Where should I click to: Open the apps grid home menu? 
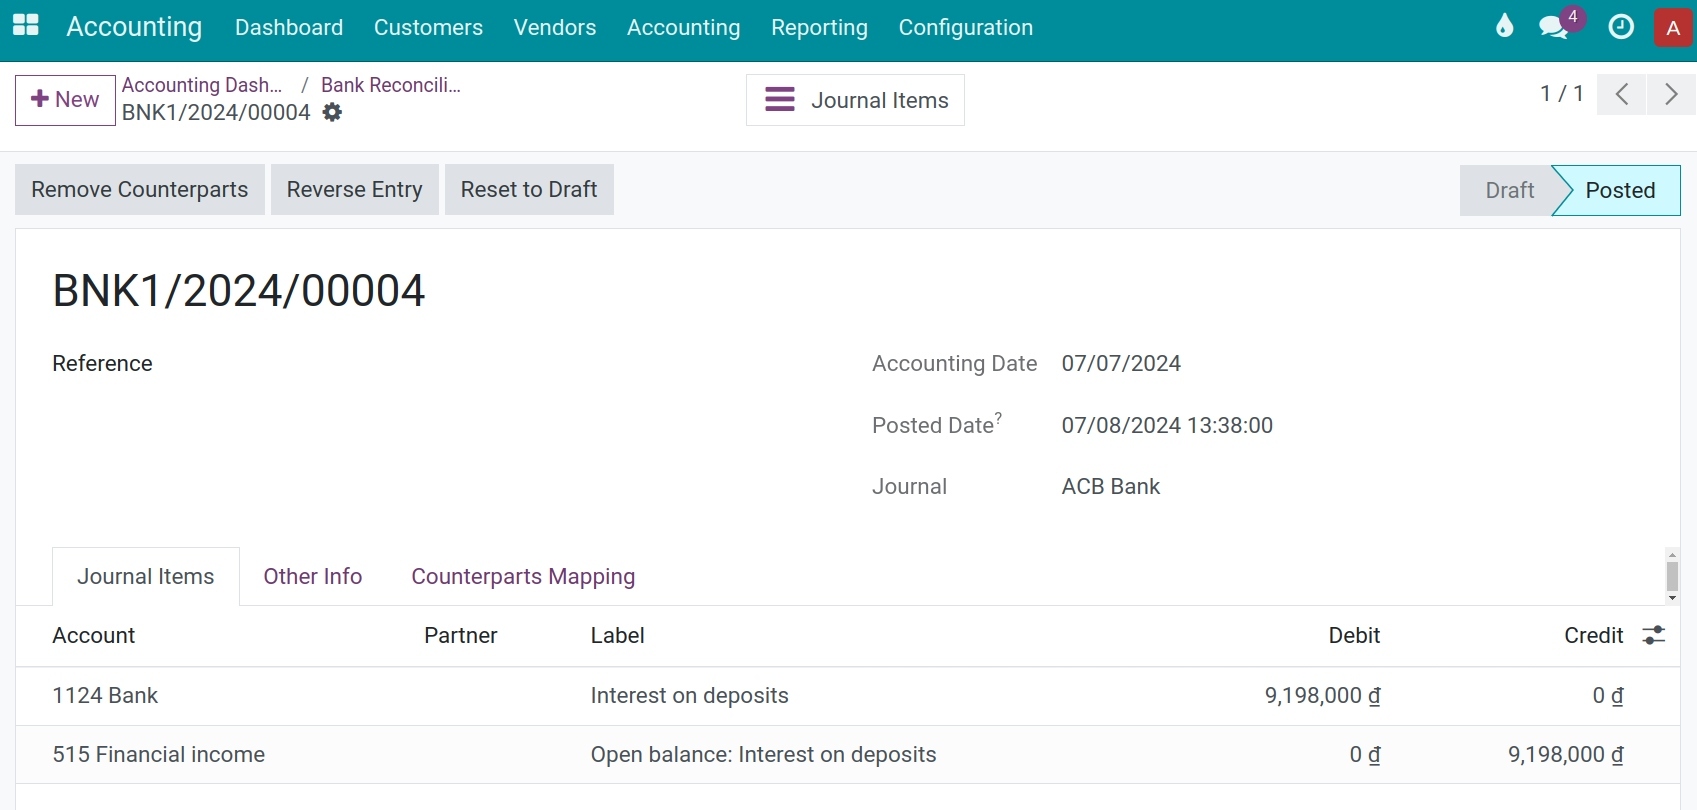tap(26, 26)
